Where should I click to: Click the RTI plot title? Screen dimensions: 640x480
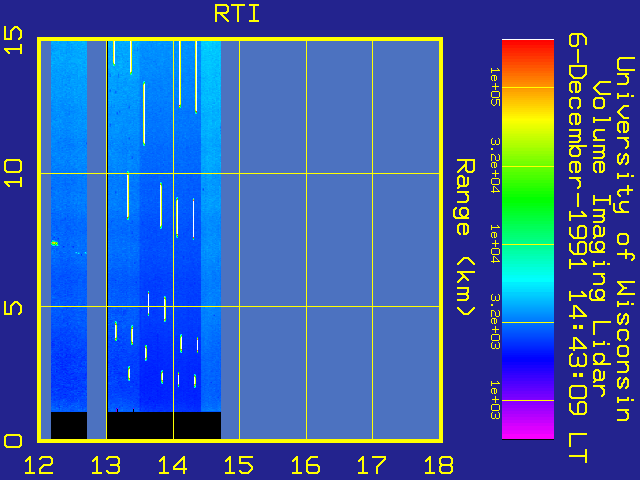click(x=237, y=14)
